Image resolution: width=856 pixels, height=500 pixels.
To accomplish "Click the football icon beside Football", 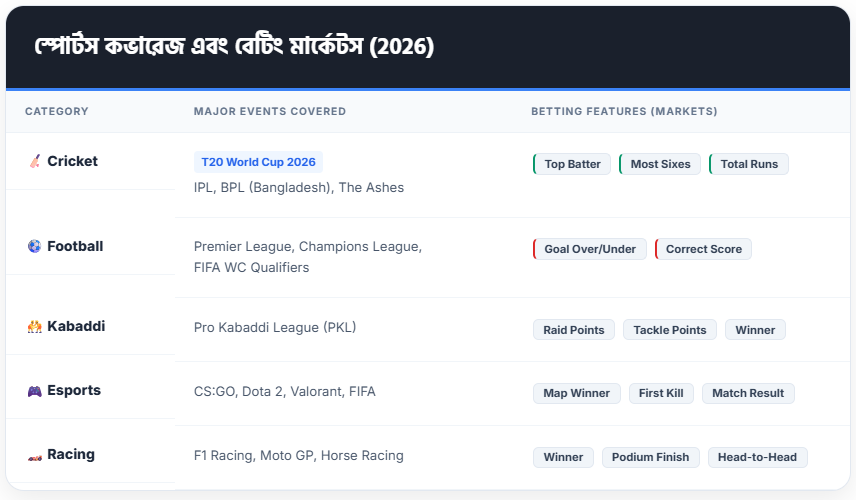I will [34, 247].
